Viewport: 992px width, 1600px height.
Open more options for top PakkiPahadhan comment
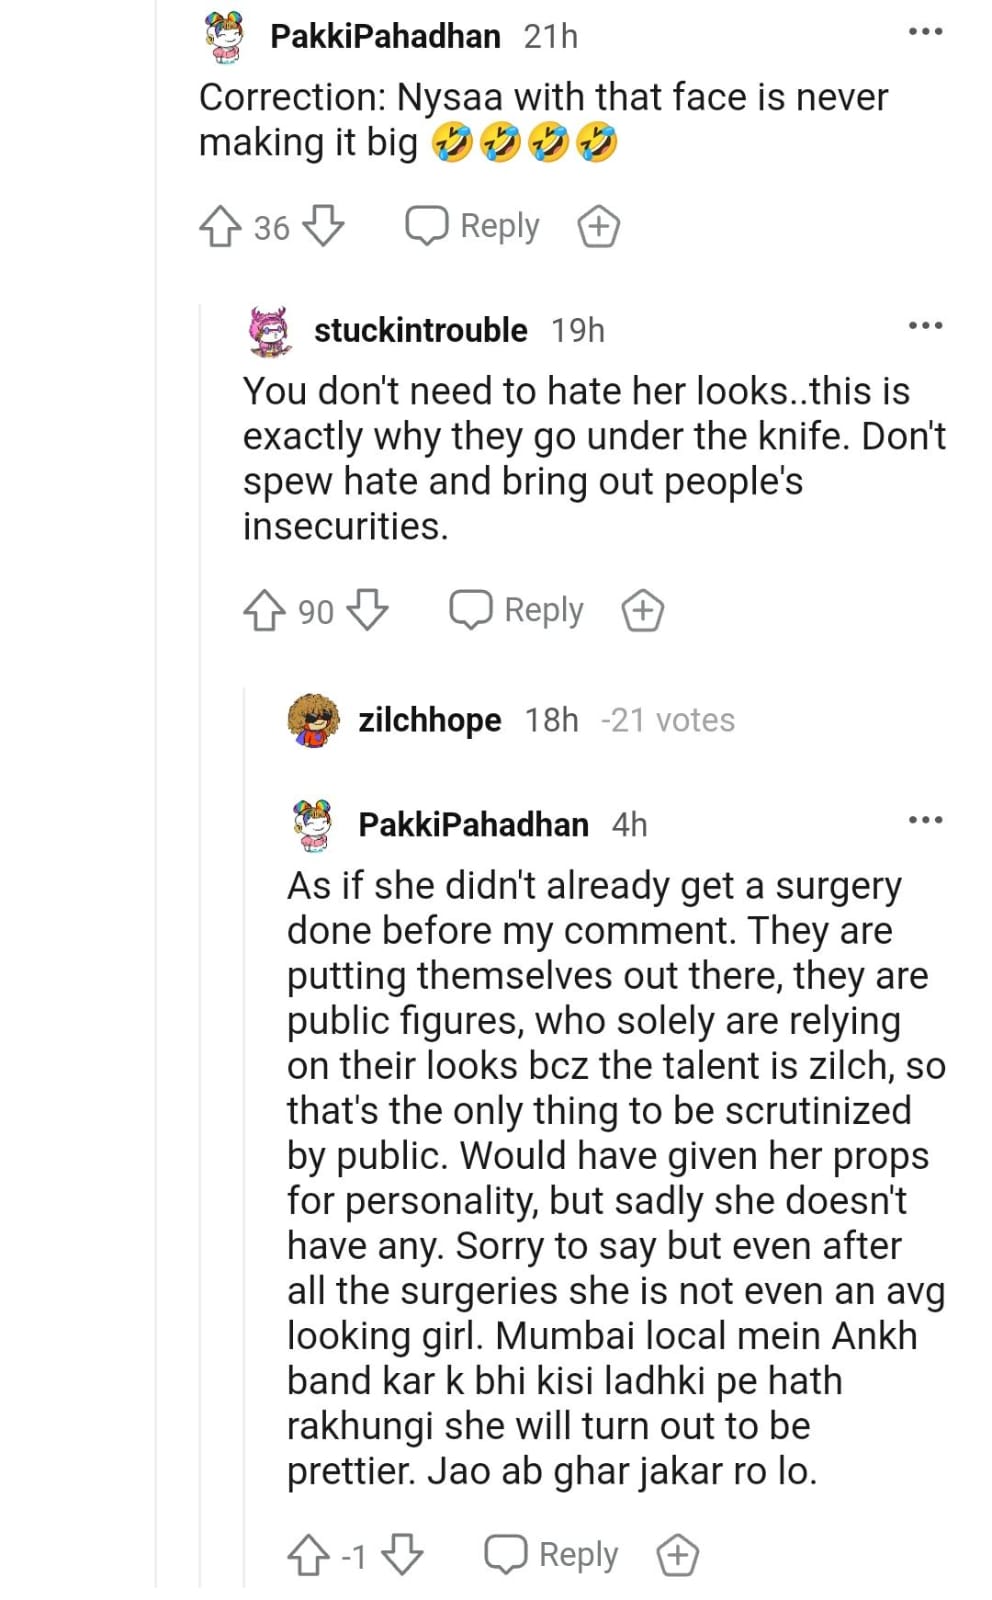(925, 32)
